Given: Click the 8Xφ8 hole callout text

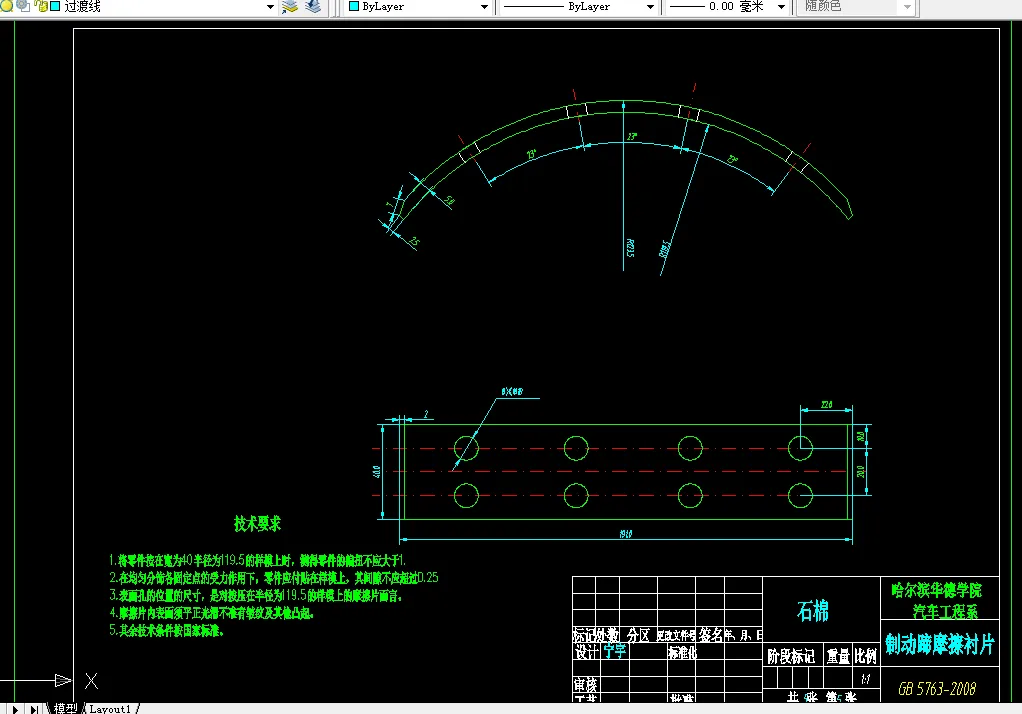Looking at the screenshot, I should coord(512,392).
